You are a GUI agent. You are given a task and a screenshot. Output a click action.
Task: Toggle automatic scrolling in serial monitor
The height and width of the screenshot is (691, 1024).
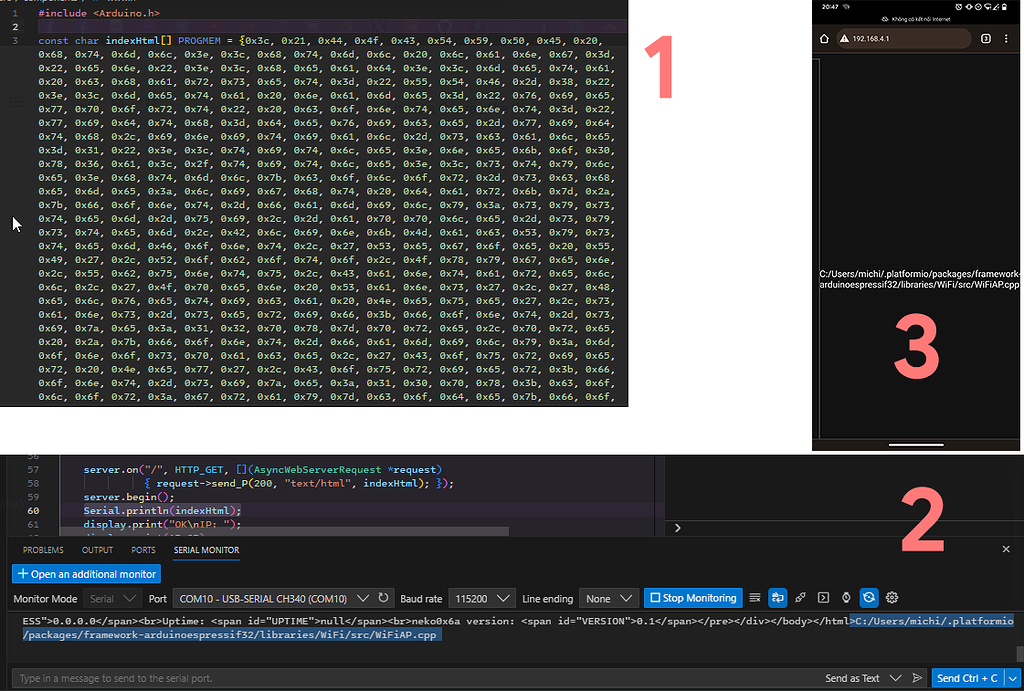[x=778, y=598]
